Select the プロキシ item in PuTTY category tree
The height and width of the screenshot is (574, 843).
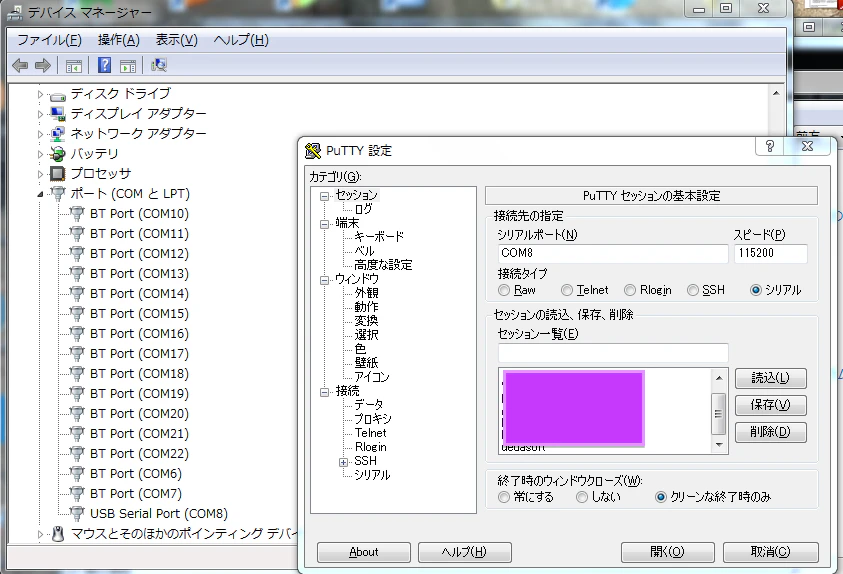(x=373, y=419)
